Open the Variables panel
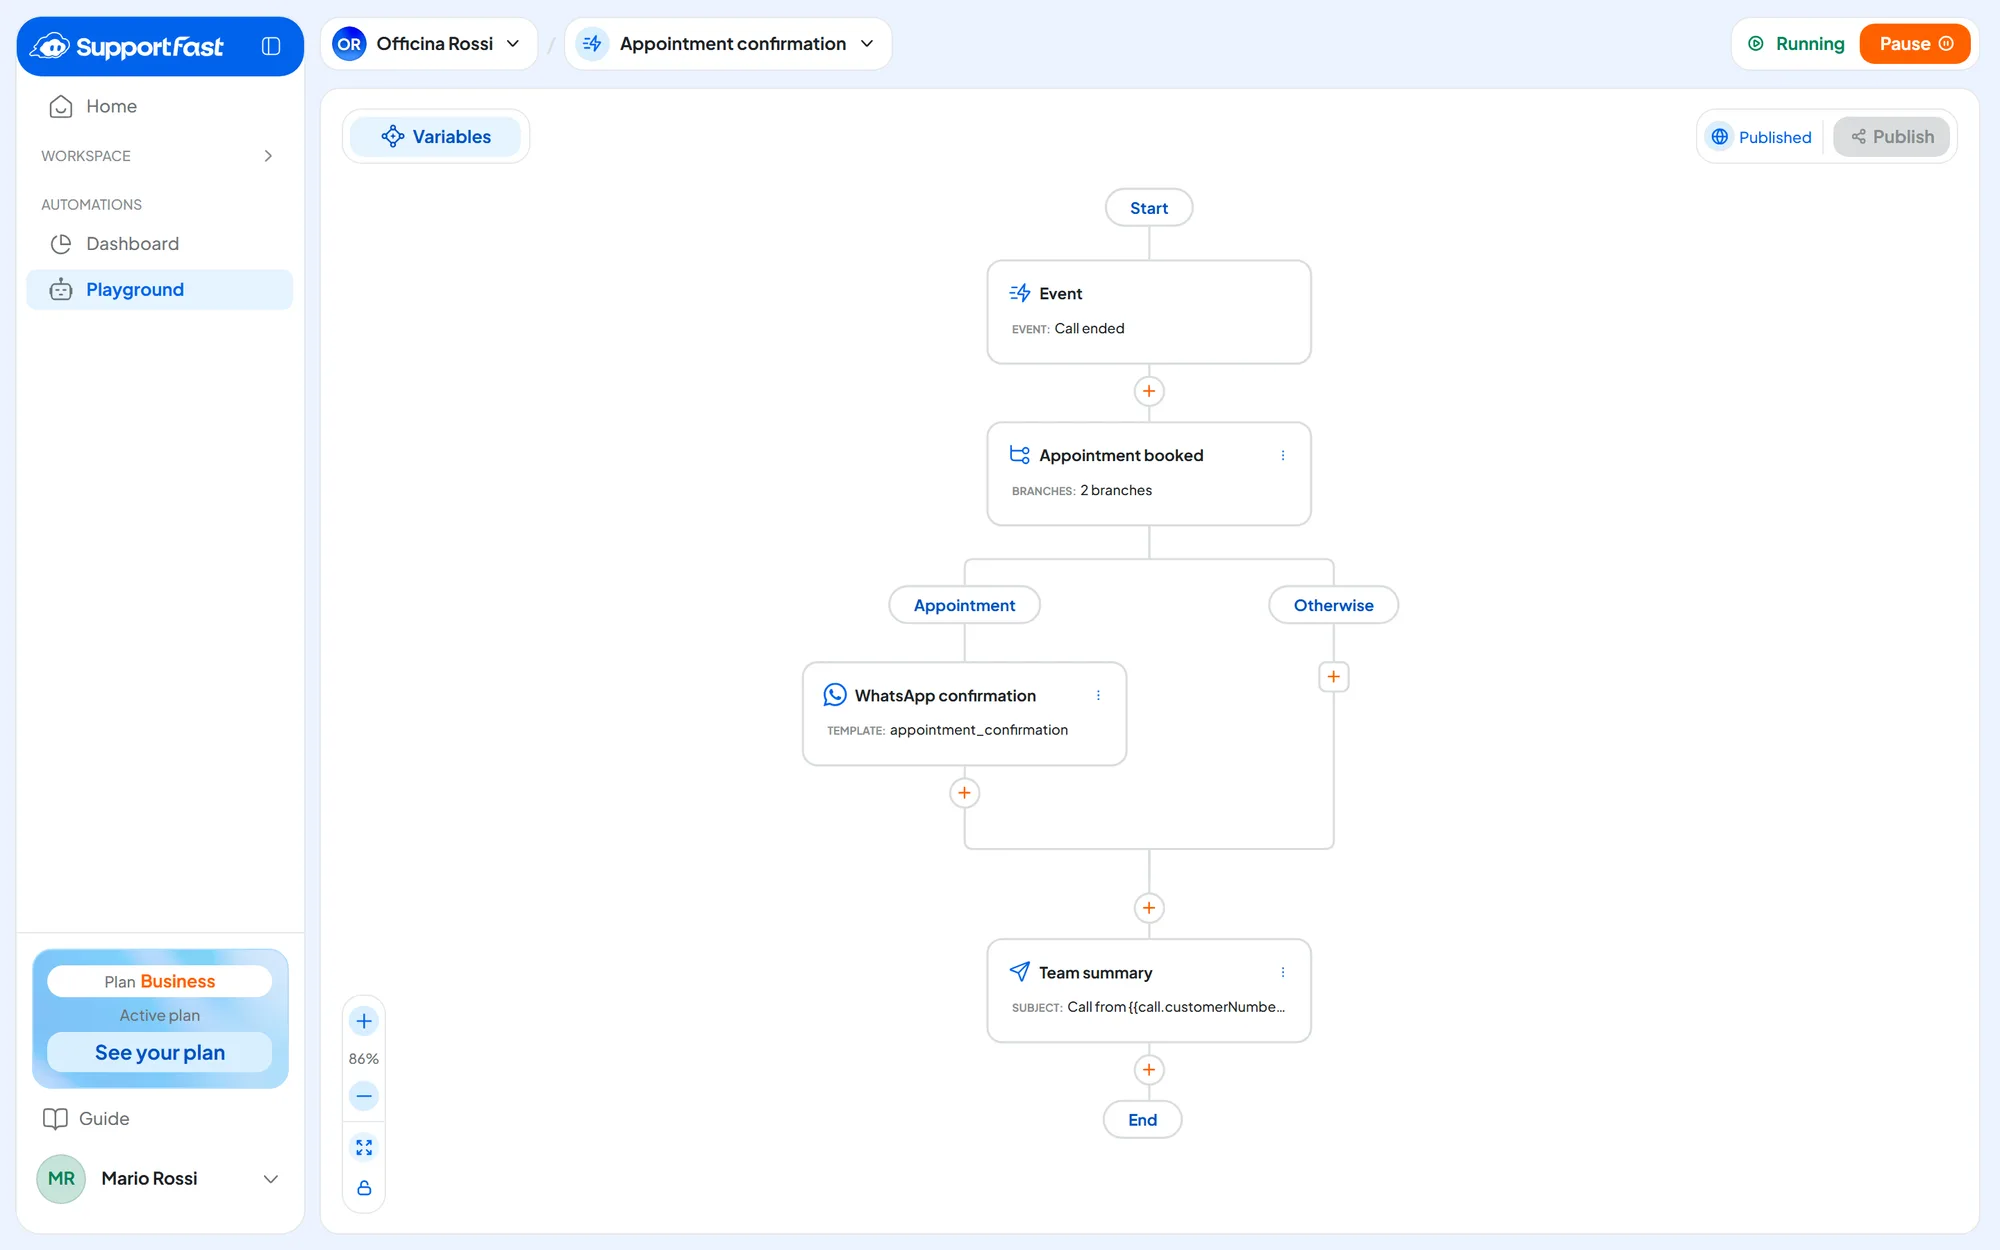The image size is (2000, 1250). click(436, 137)
